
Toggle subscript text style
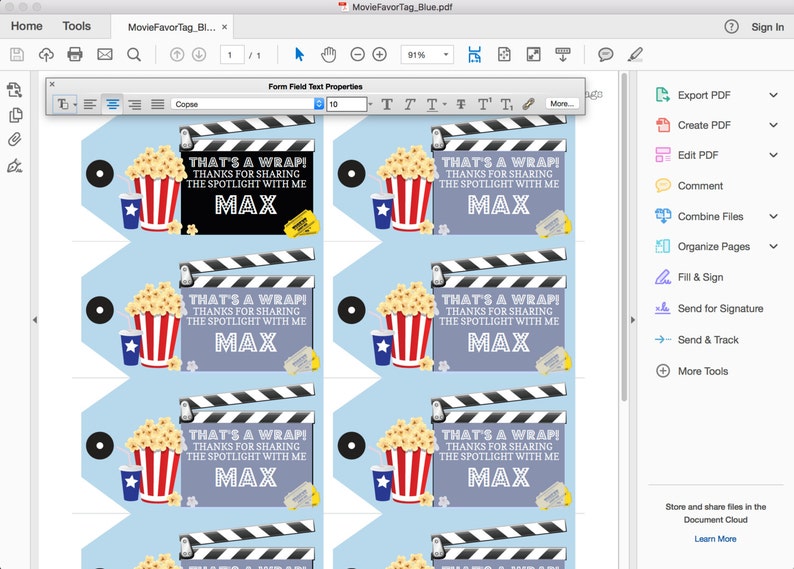(x=506, y=104)
